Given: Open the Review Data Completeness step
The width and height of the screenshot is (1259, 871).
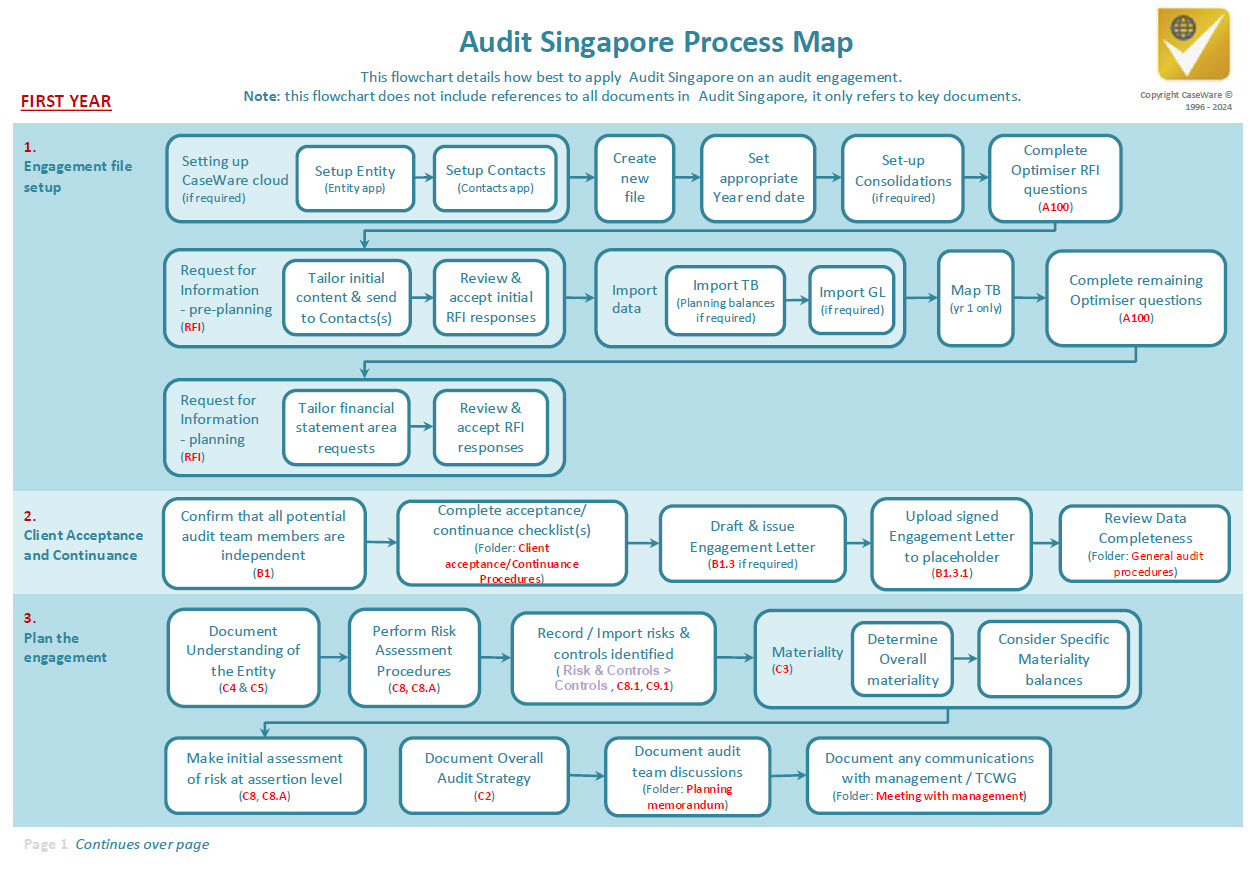Looking at the screenshot, I should coord(1144,543).
